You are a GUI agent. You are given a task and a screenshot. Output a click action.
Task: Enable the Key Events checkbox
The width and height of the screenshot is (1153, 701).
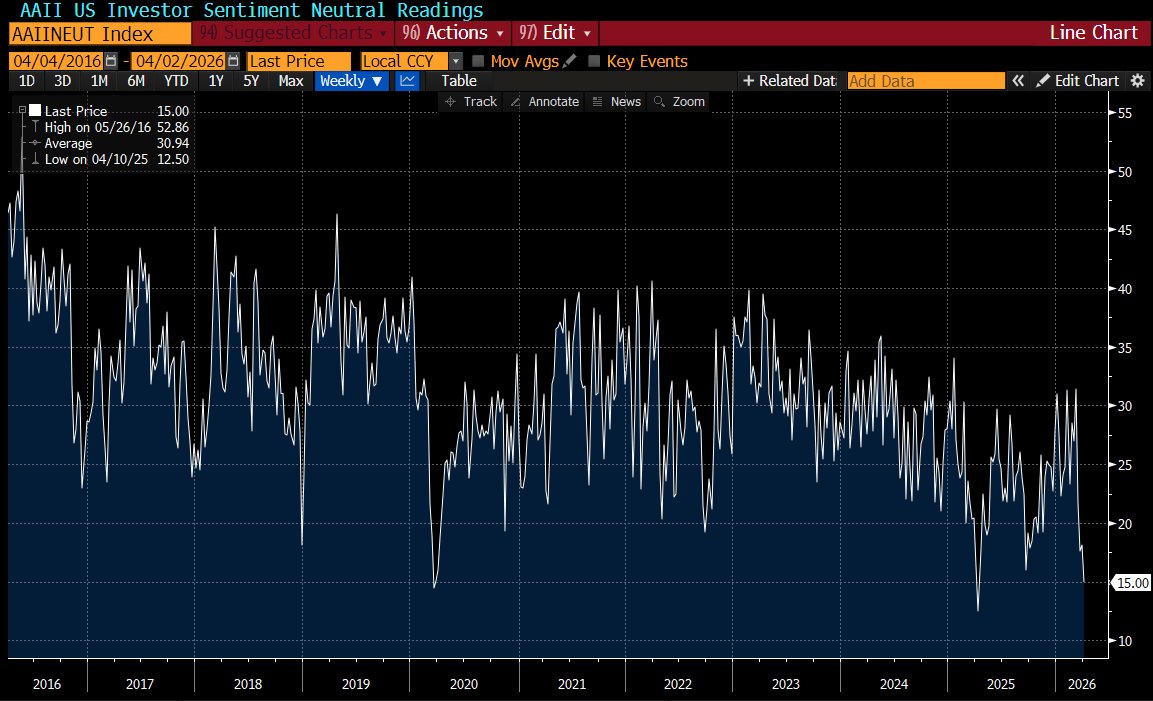tap(594, 61)
